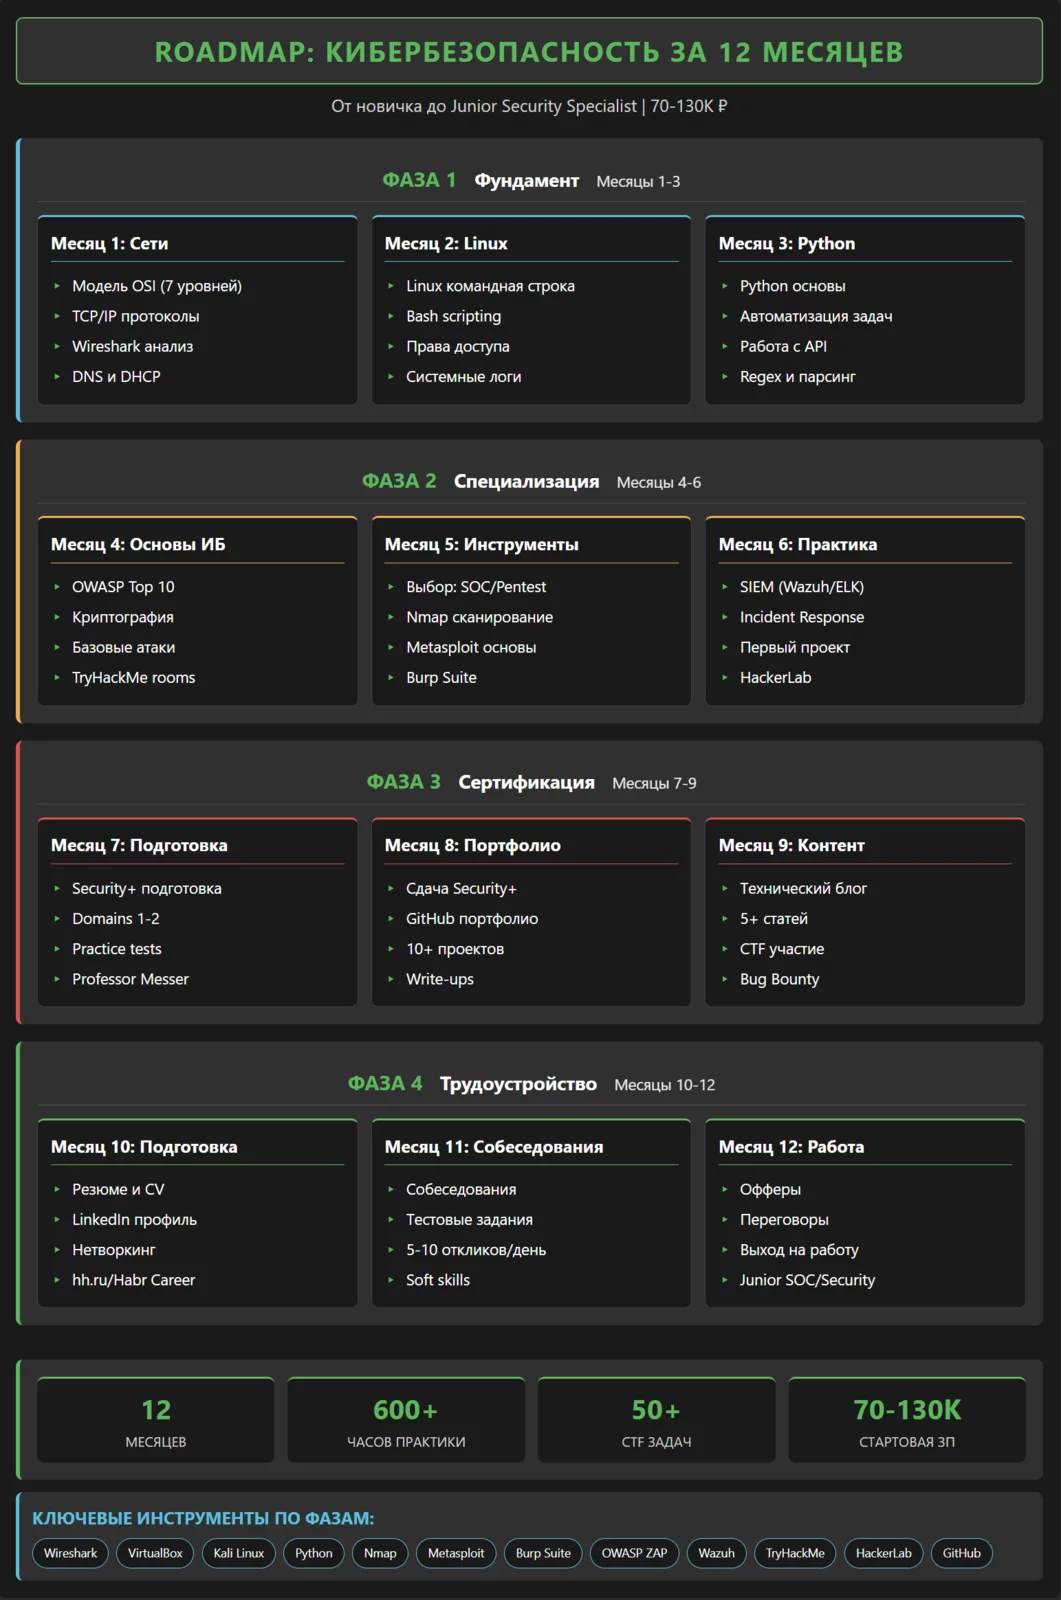Select the HackerLab tool tag

[883, 1553]
